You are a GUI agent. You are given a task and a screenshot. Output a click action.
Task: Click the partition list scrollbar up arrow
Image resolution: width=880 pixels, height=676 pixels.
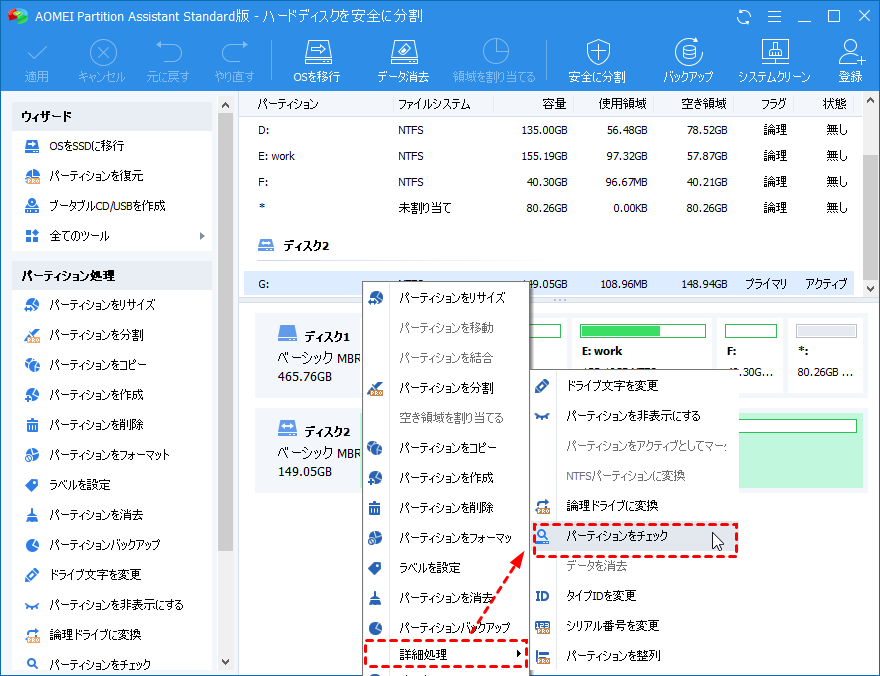tap(870, 101)
